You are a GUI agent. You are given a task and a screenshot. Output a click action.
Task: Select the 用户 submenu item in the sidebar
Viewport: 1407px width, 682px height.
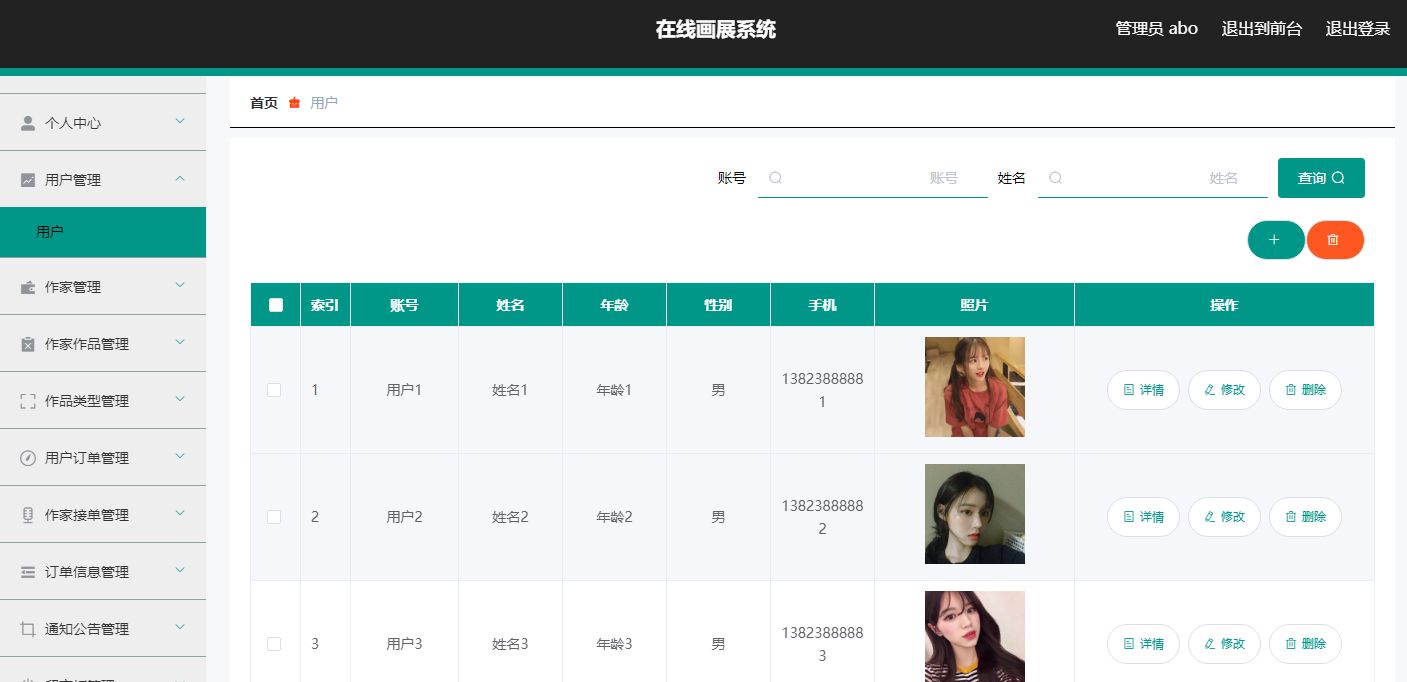(x=103, y=232)
